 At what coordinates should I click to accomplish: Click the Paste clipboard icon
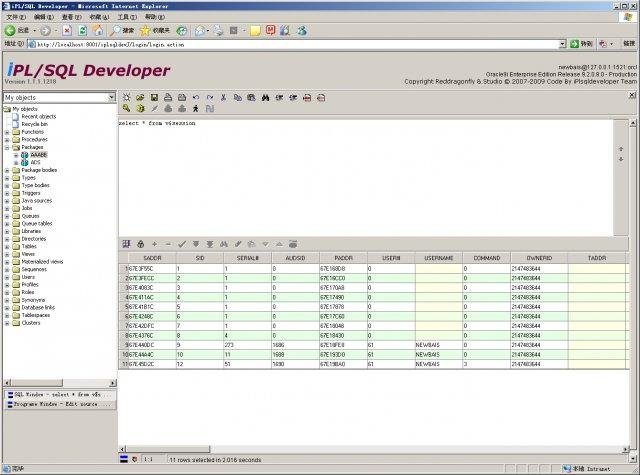[251, 98]
